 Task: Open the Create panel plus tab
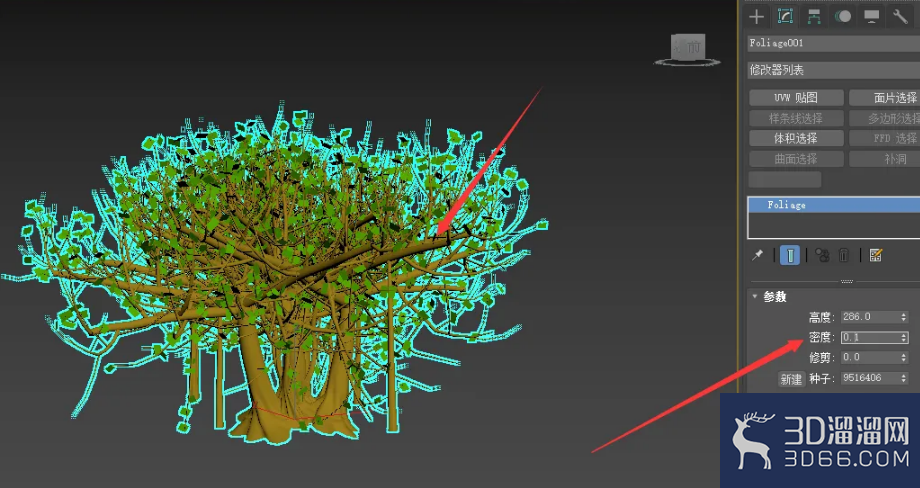[756, 17]
